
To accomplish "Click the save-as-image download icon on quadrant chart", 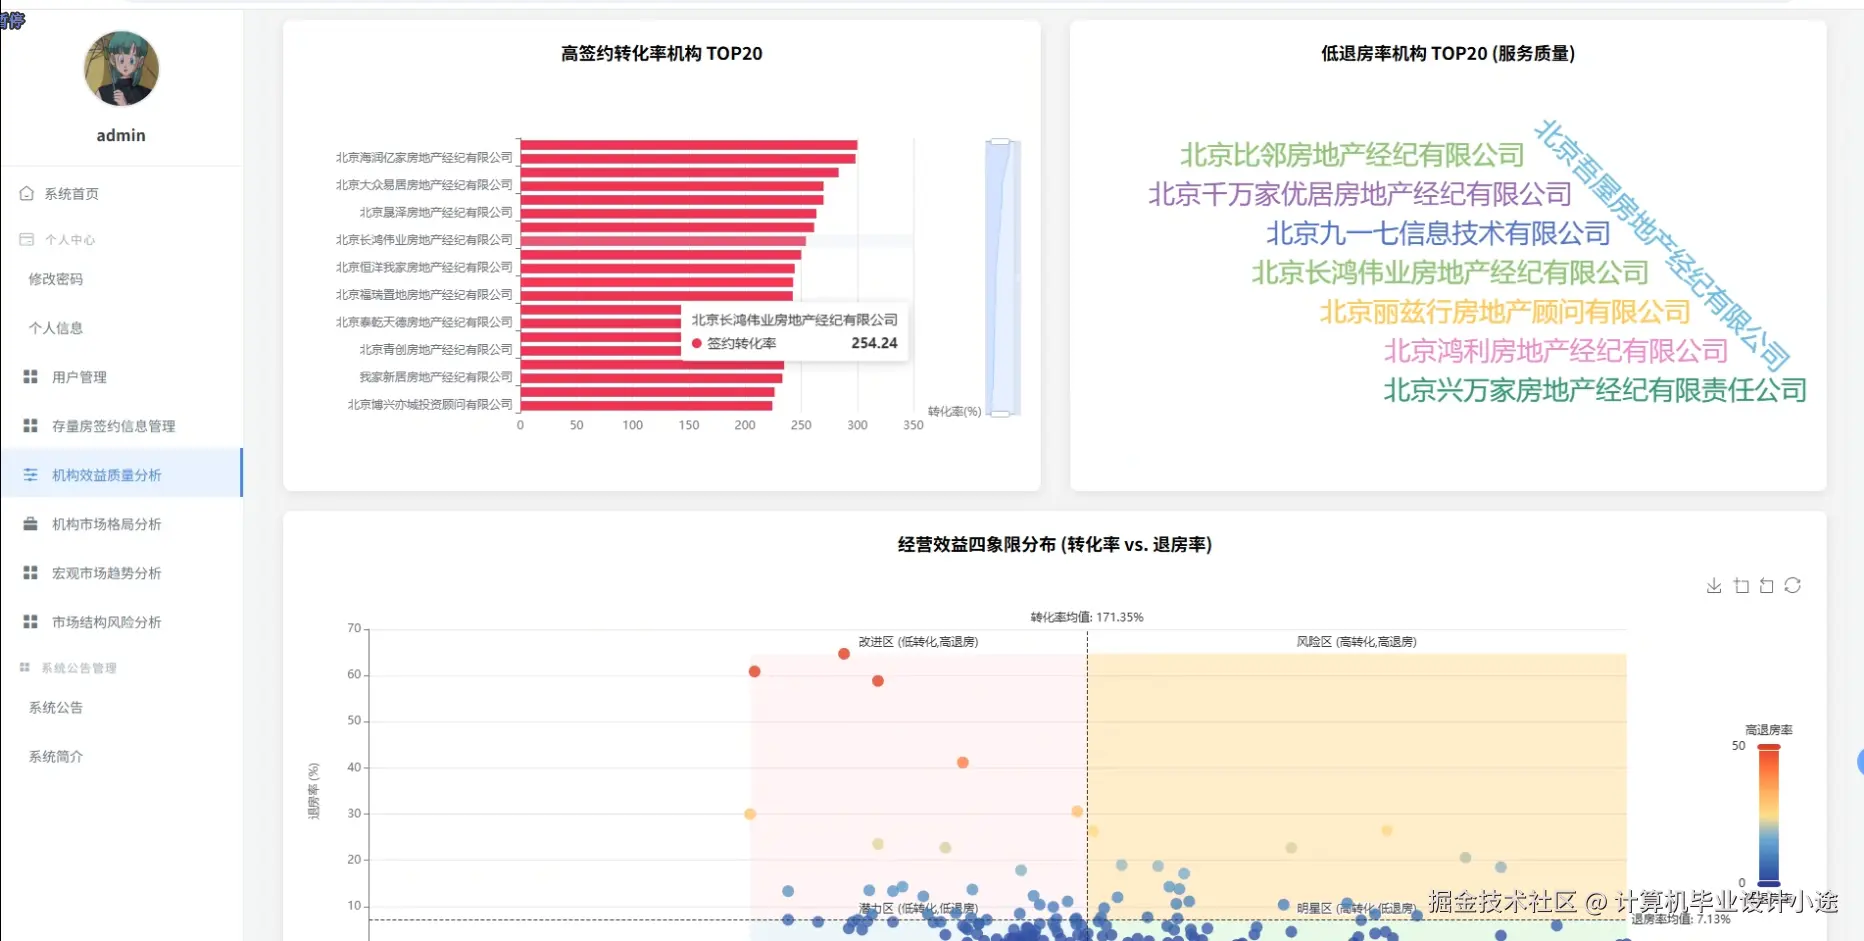I will coord(1713,586).
